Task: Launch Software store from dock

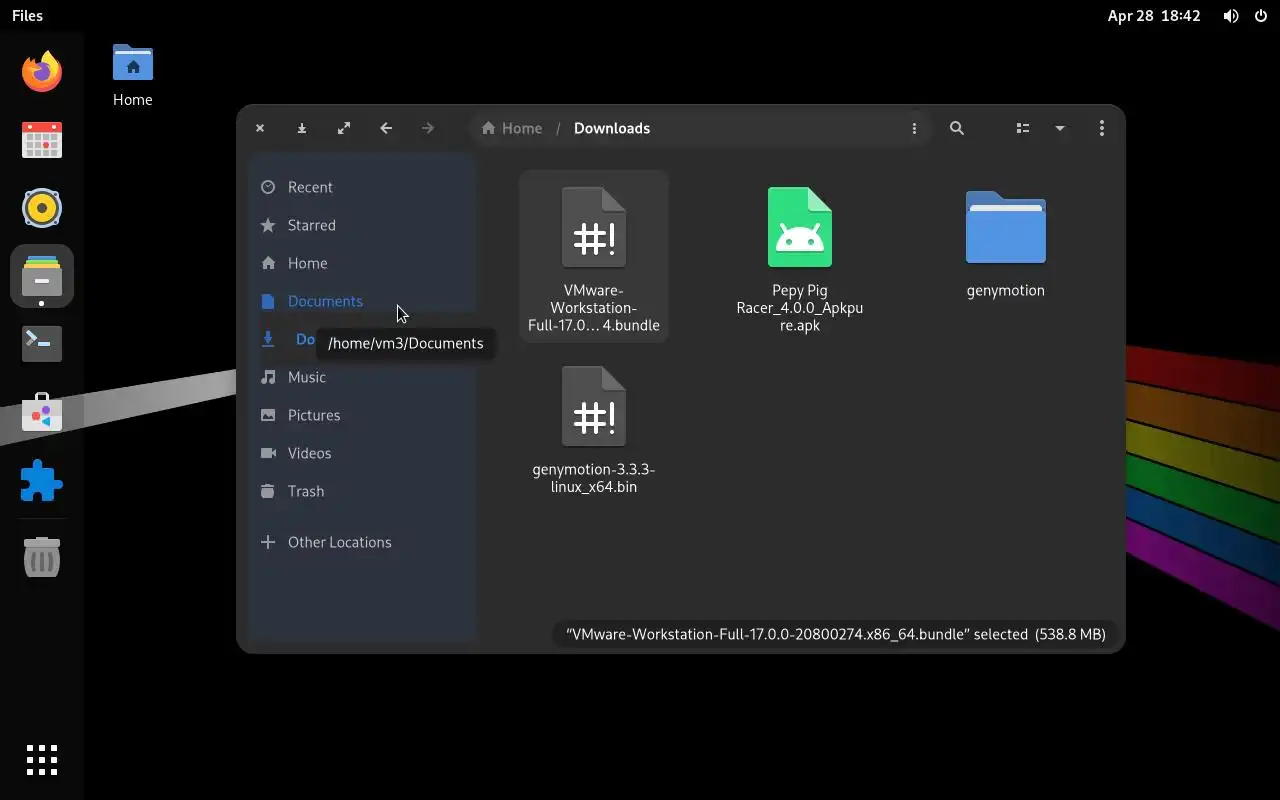Action: pos(42,412)
